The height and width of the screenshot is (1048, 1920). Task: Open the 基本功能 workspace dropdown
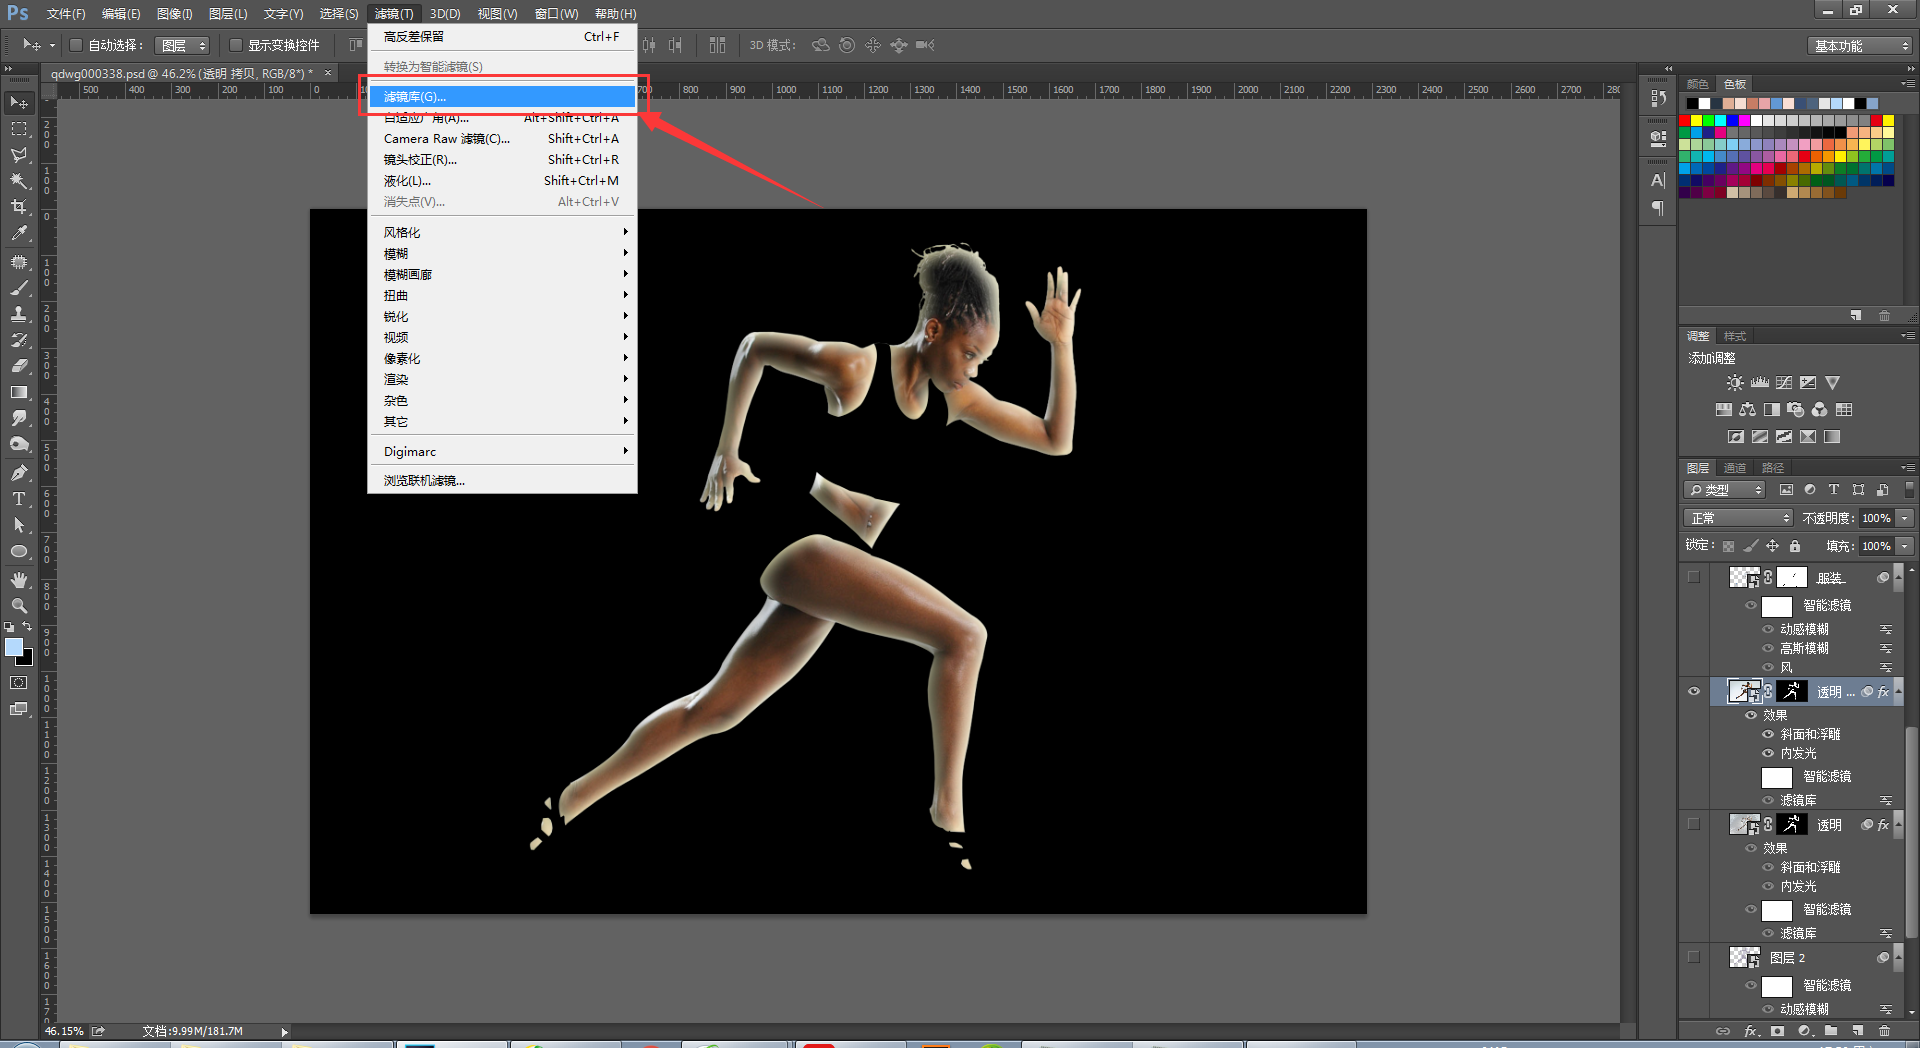1859,46
